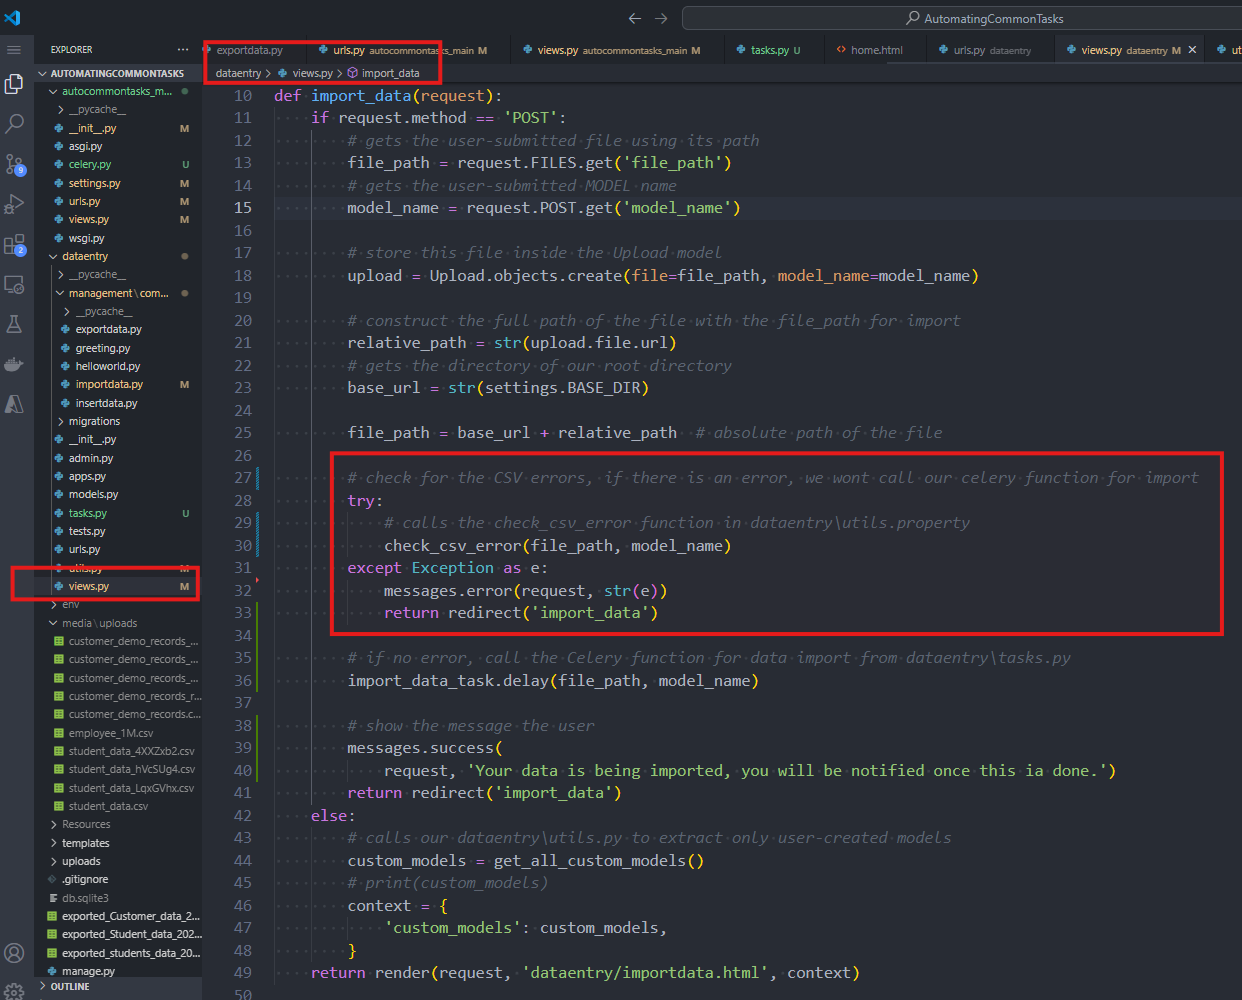Expand the templates folder
Viewport: 1242px width, 1000px height.
(x=117, y=843)
